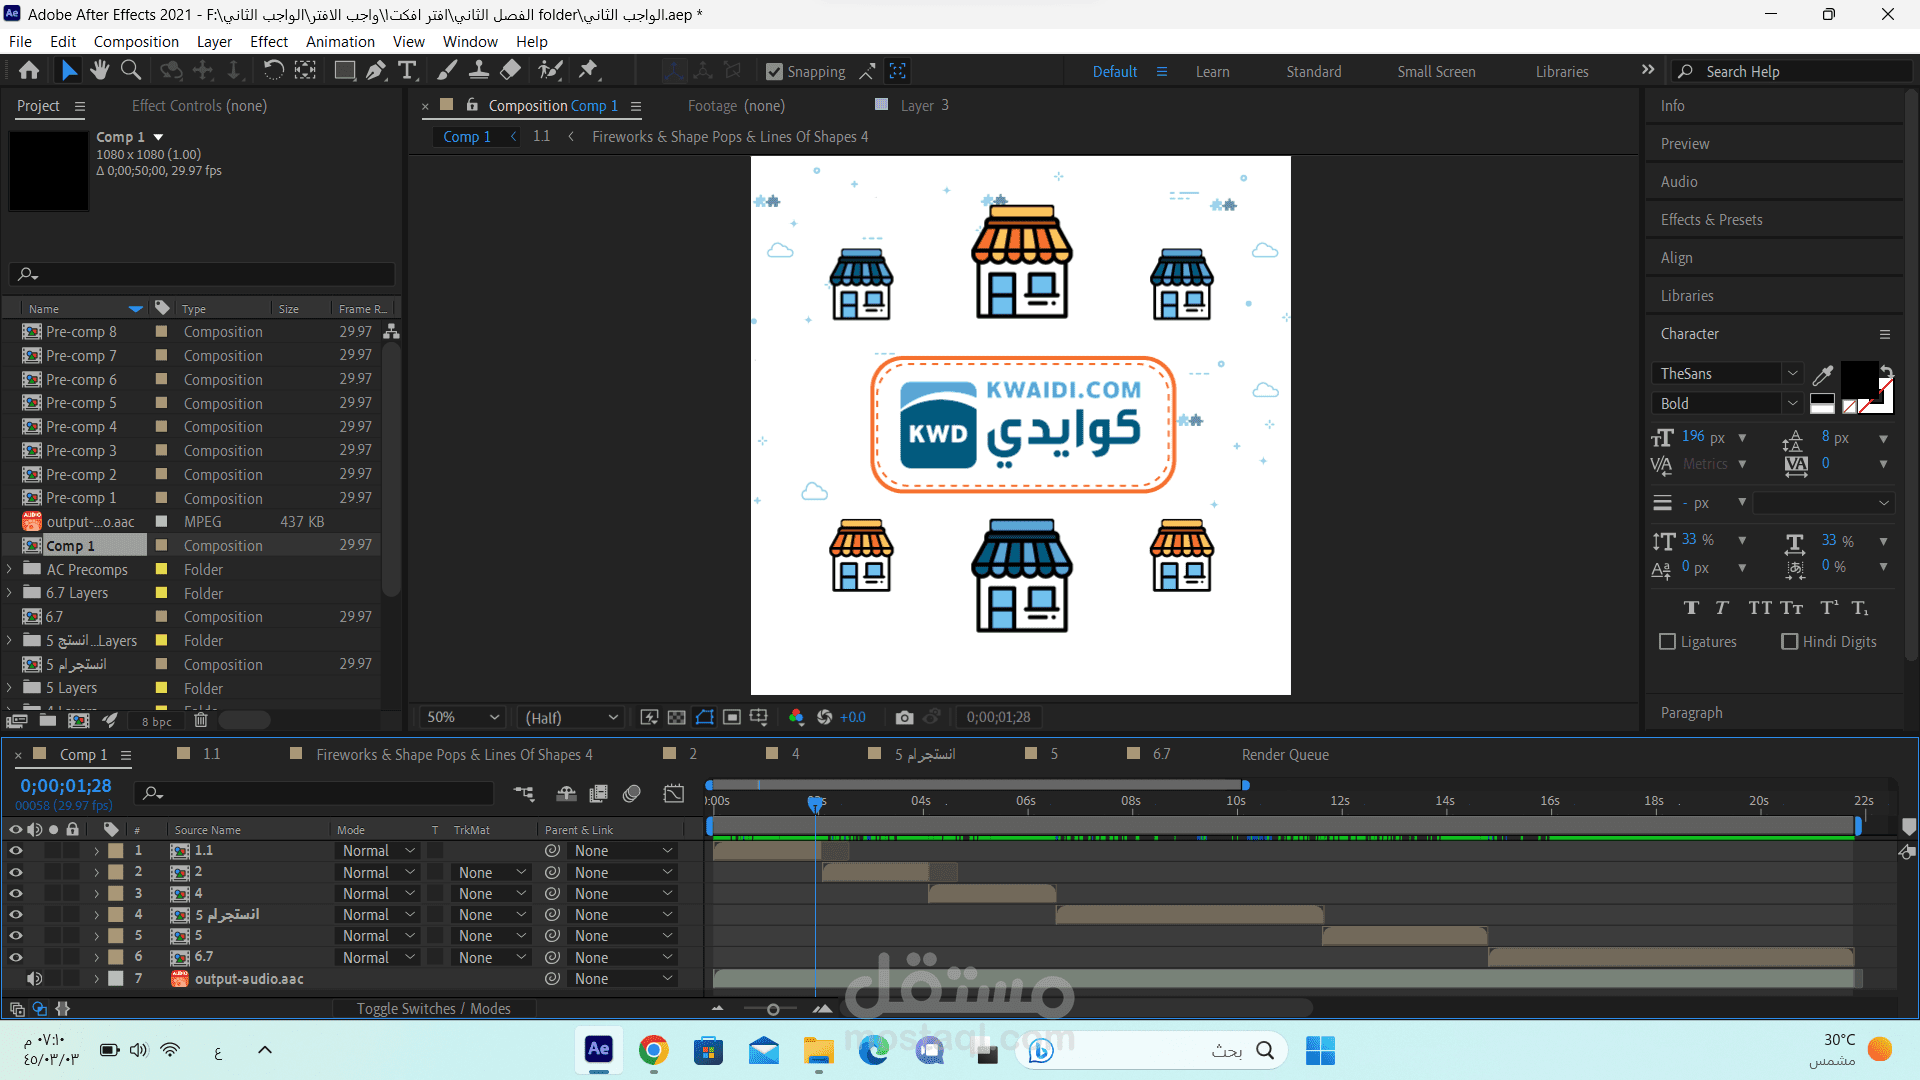Open the Effect menu

coord(269,42)
